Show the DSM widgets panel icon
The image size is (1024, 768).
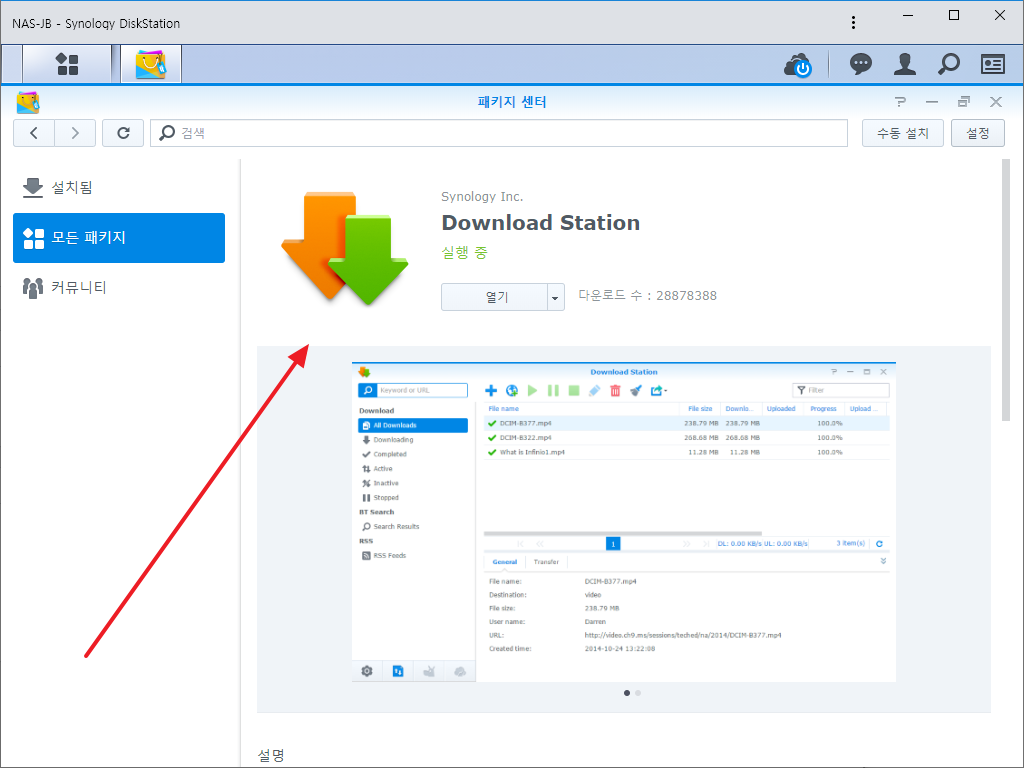993,64
